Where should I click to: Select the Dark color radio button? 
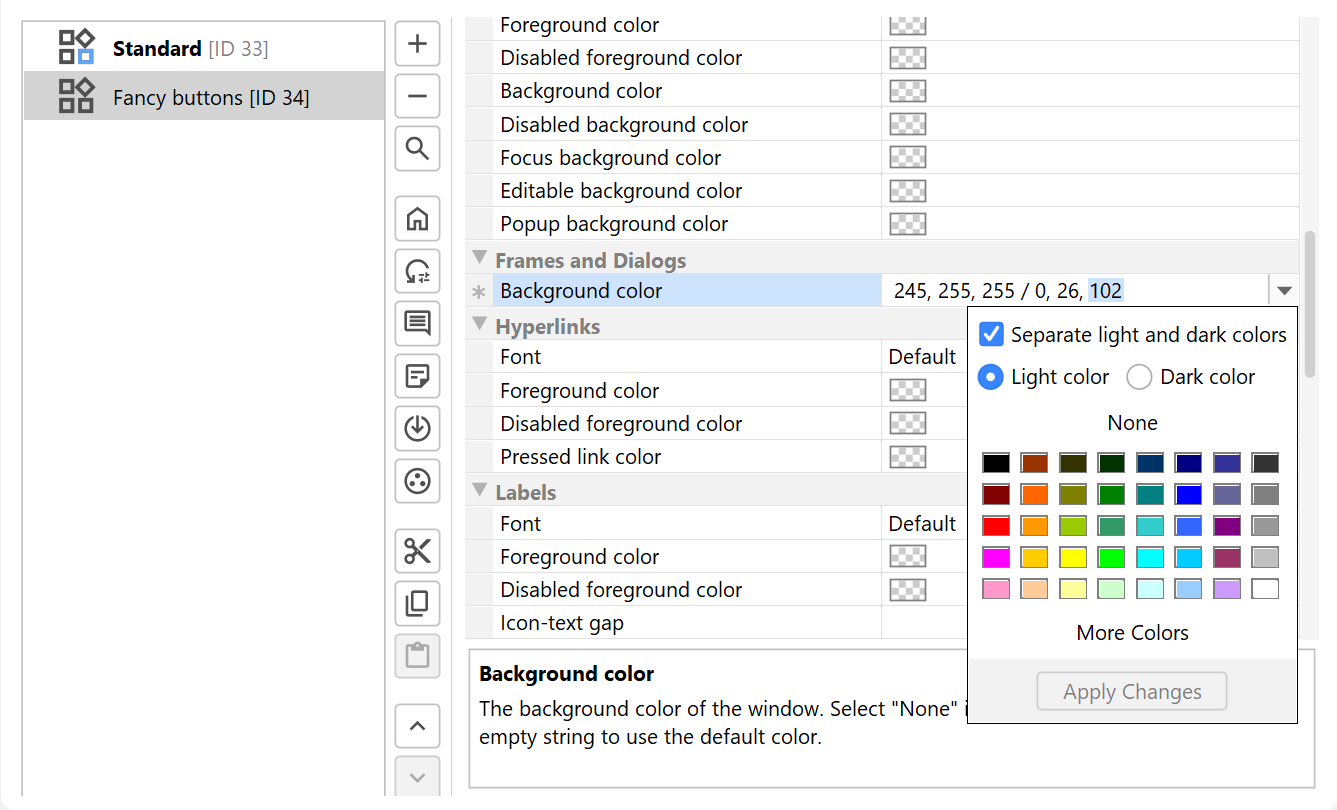point(1139,377)
